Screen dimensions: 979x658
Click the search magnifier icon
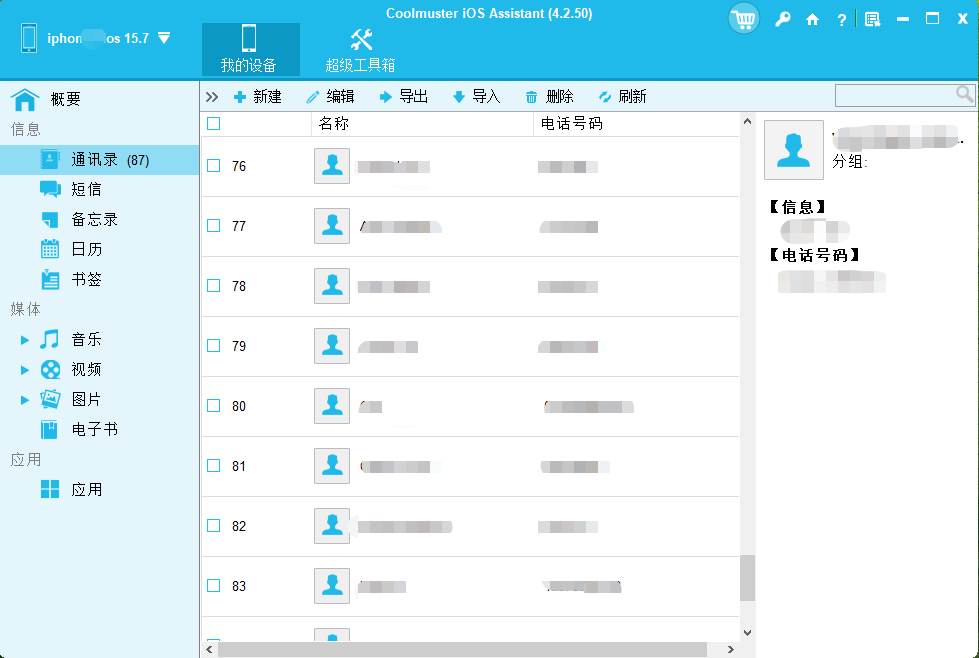965,94
